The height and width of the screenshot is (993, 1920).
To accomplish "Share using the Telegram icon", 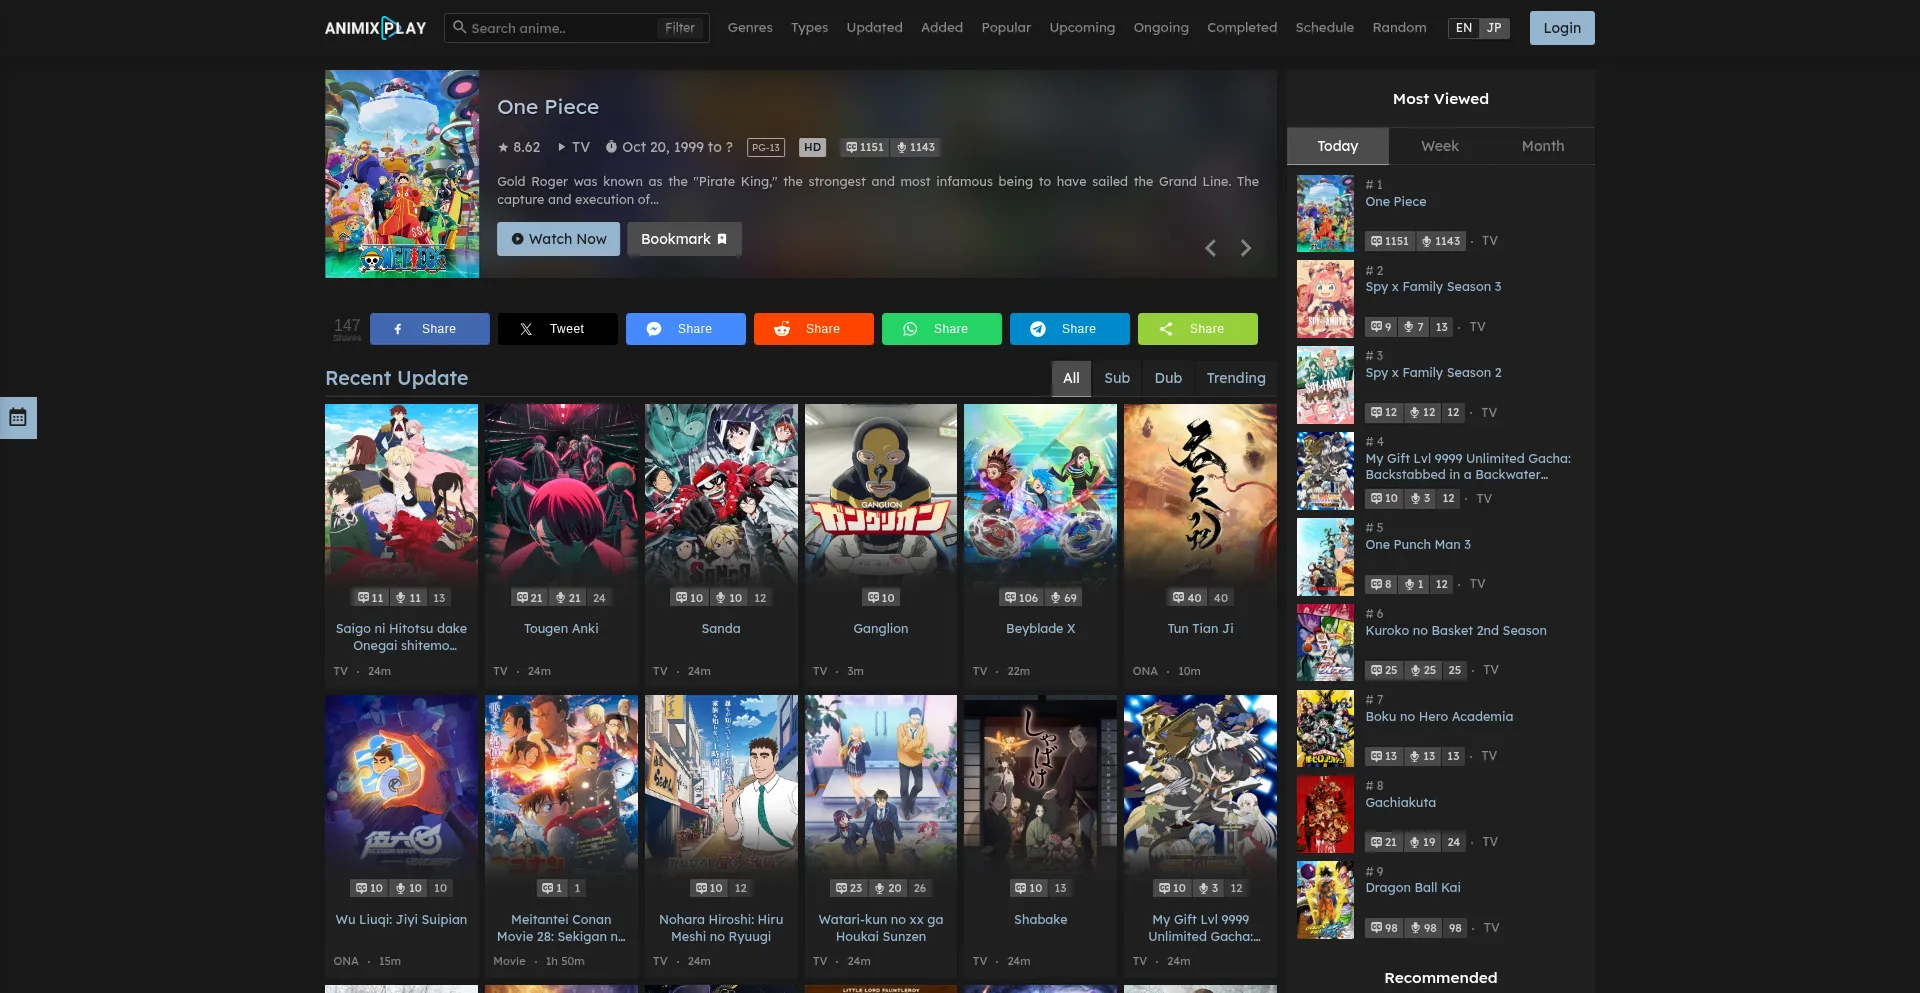I will pos(1039,328).
